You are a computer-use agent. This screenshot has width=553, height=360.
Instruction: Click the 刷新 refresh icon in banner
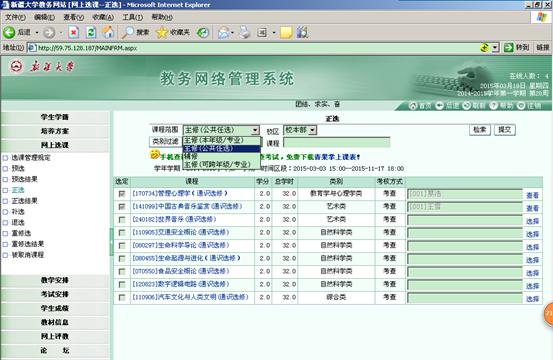click(467, 105)
